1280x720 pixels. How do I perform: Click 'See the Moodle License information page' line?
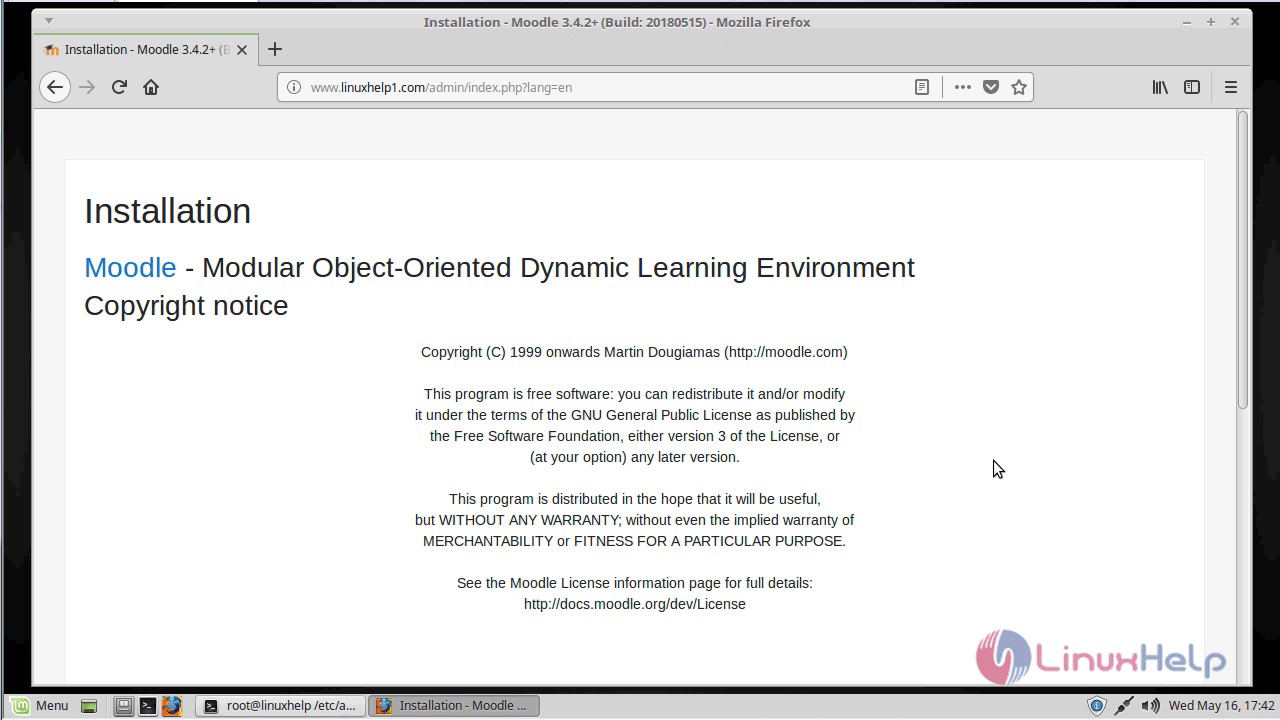[635, 583]
